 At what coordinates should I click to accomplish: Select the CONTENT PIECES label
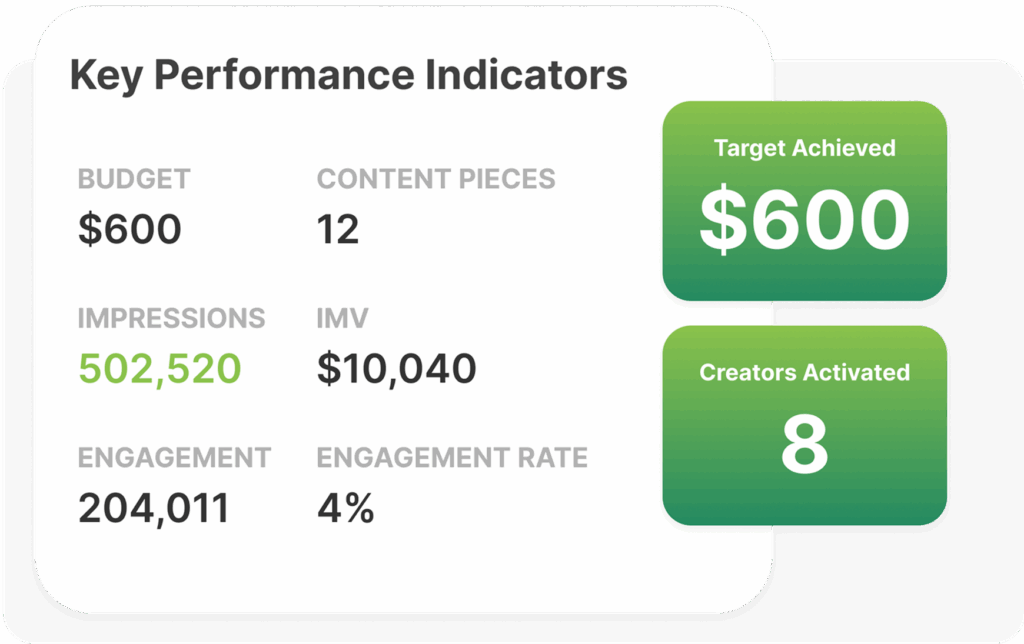[436, 179]
